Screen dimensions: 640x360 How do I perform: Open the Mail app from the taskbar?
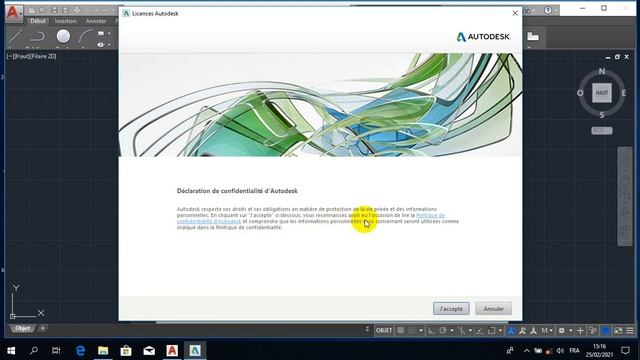point(149,351)
